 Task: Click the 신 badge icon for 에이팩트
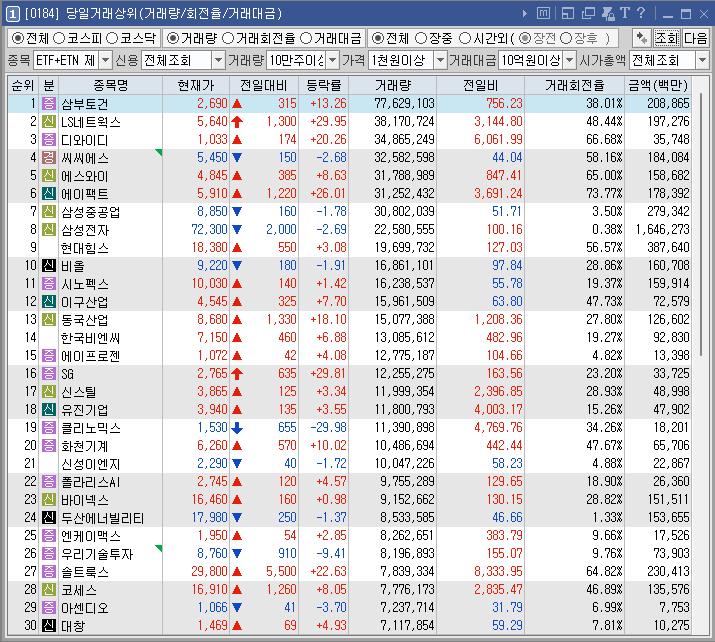click(49, 193)
